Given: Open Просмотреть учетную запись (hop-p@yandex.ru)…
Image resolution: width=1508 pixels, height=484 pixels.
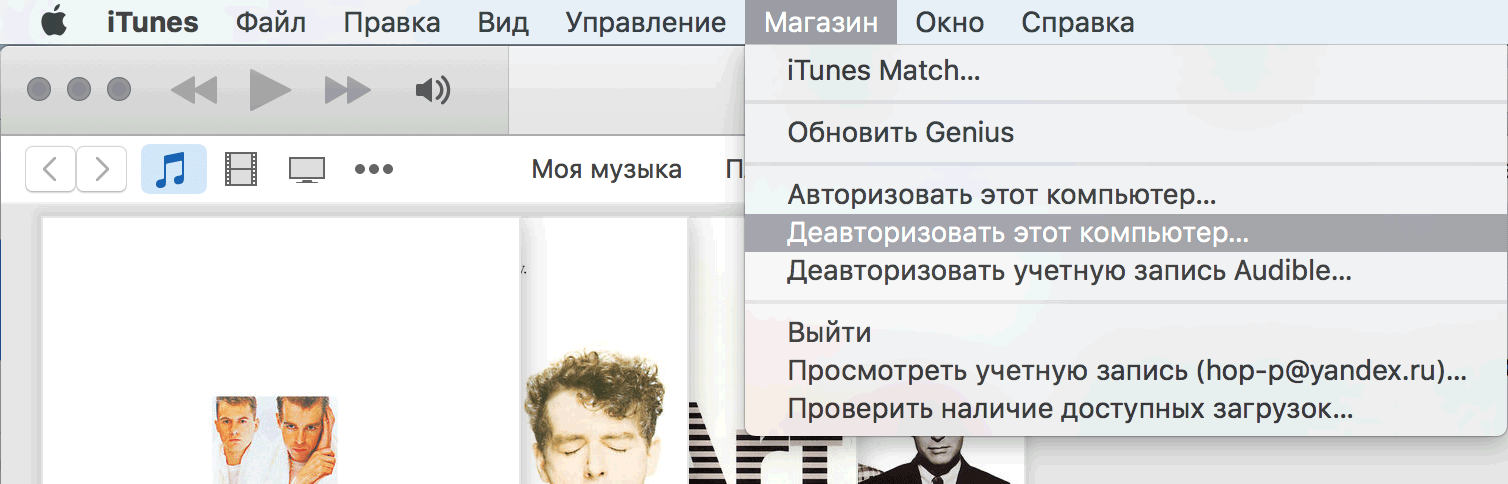Looking at the screenshot, I should [1126, 371].
